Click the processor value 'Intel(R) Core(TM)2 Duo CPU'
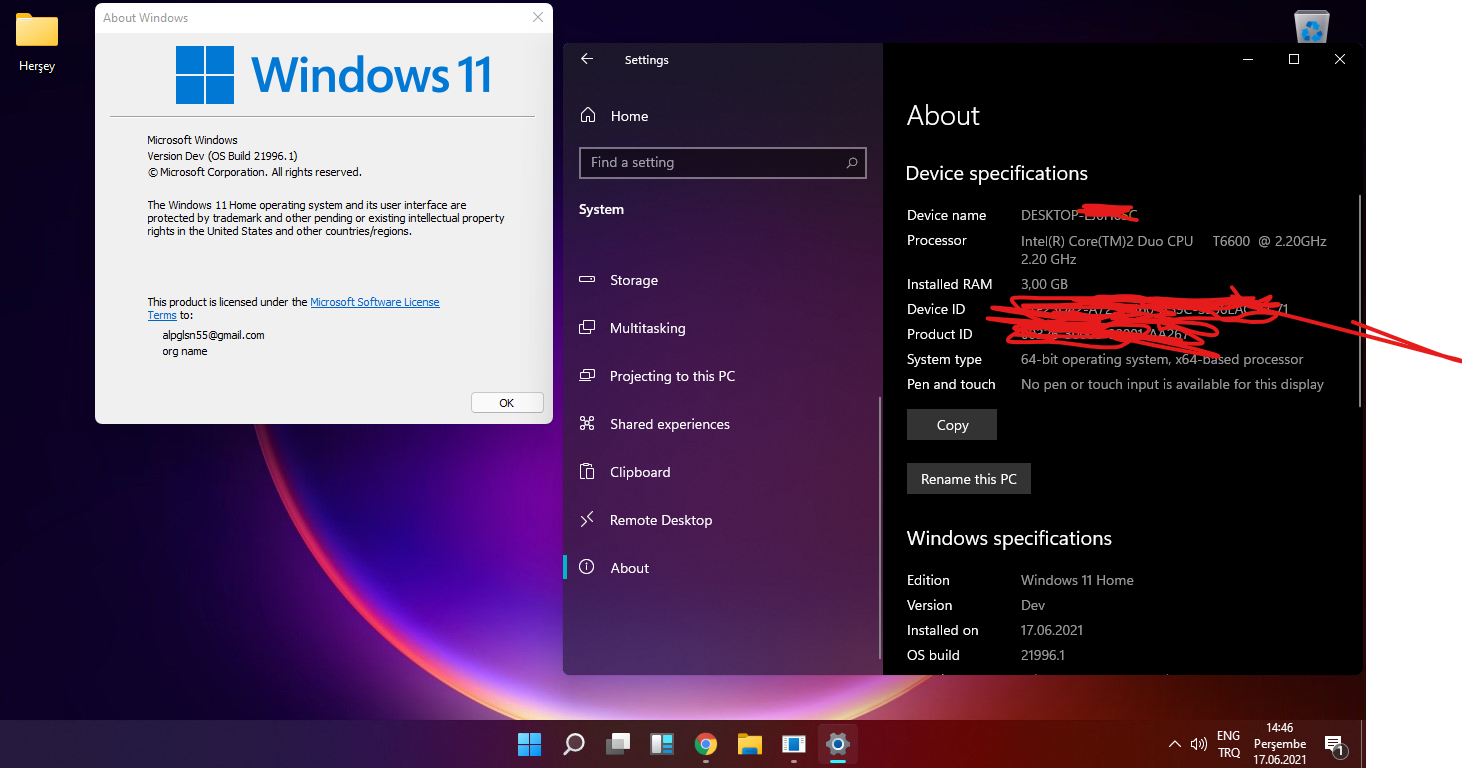Screen dimensions: 1465x768 [1107, 241]
